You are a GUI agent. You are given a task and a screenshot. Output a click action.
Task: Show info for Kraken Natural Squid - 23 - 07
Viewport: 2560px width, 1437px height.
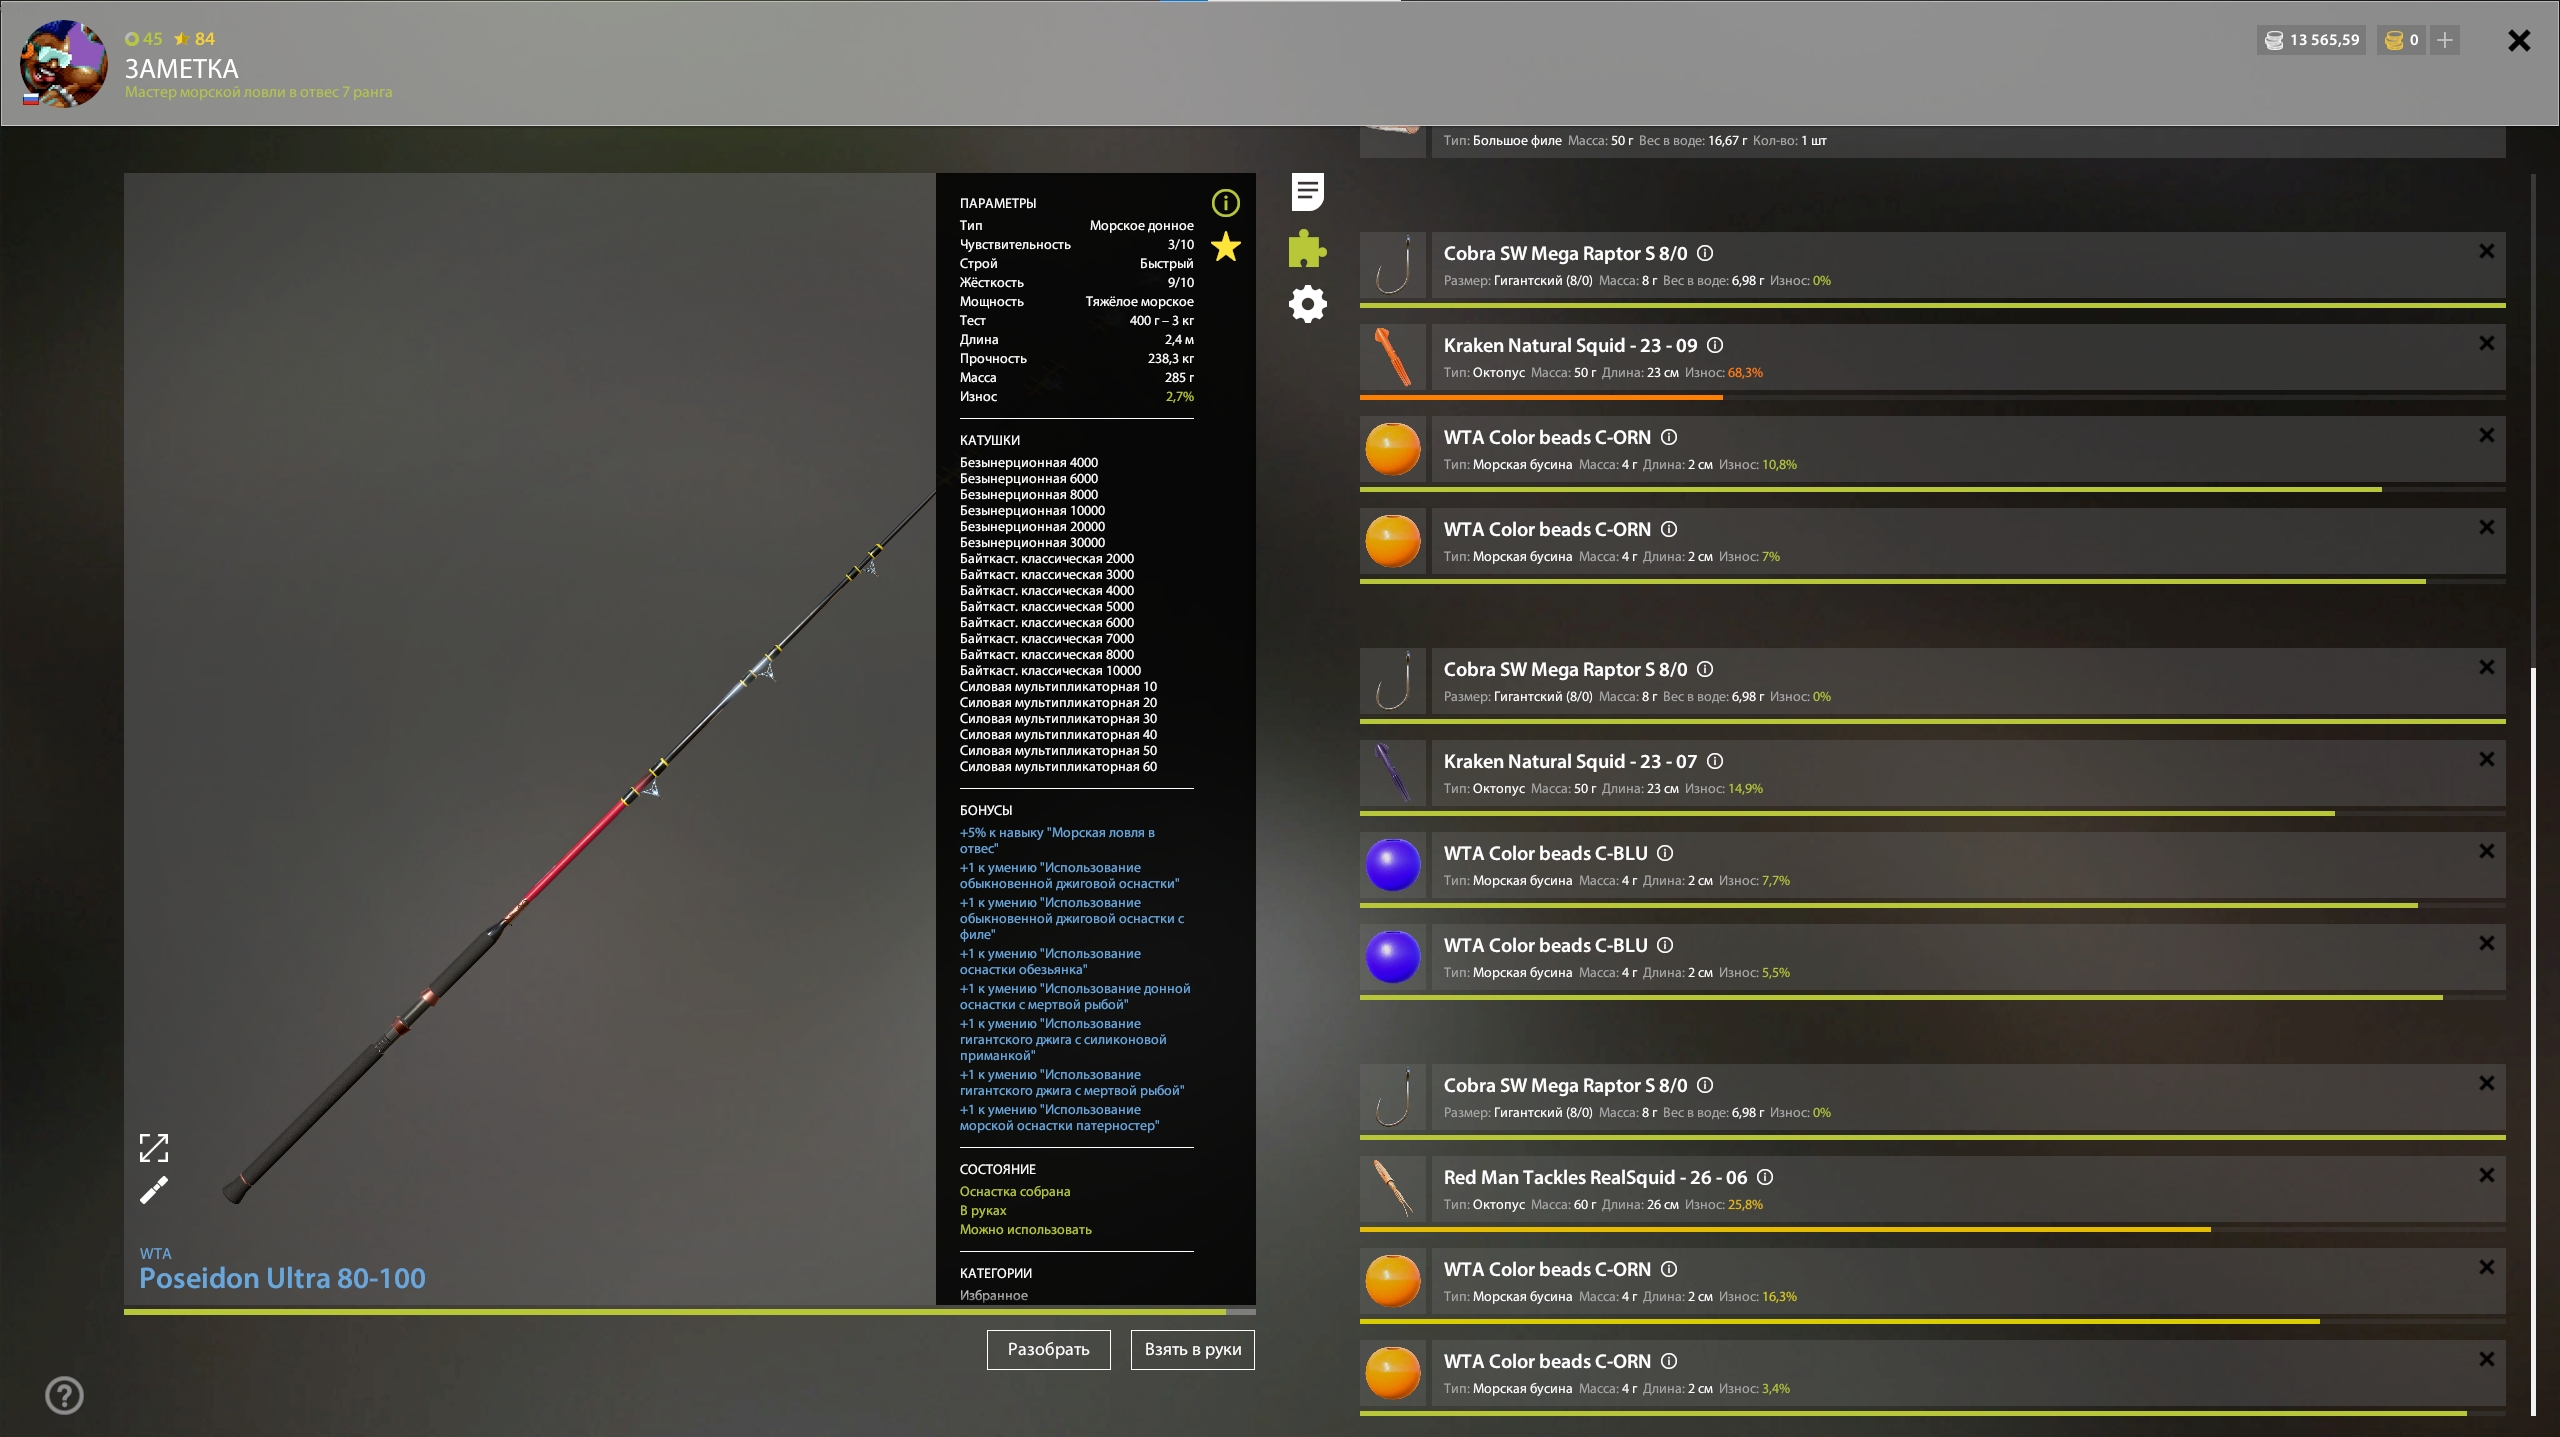coord(1715,762)
